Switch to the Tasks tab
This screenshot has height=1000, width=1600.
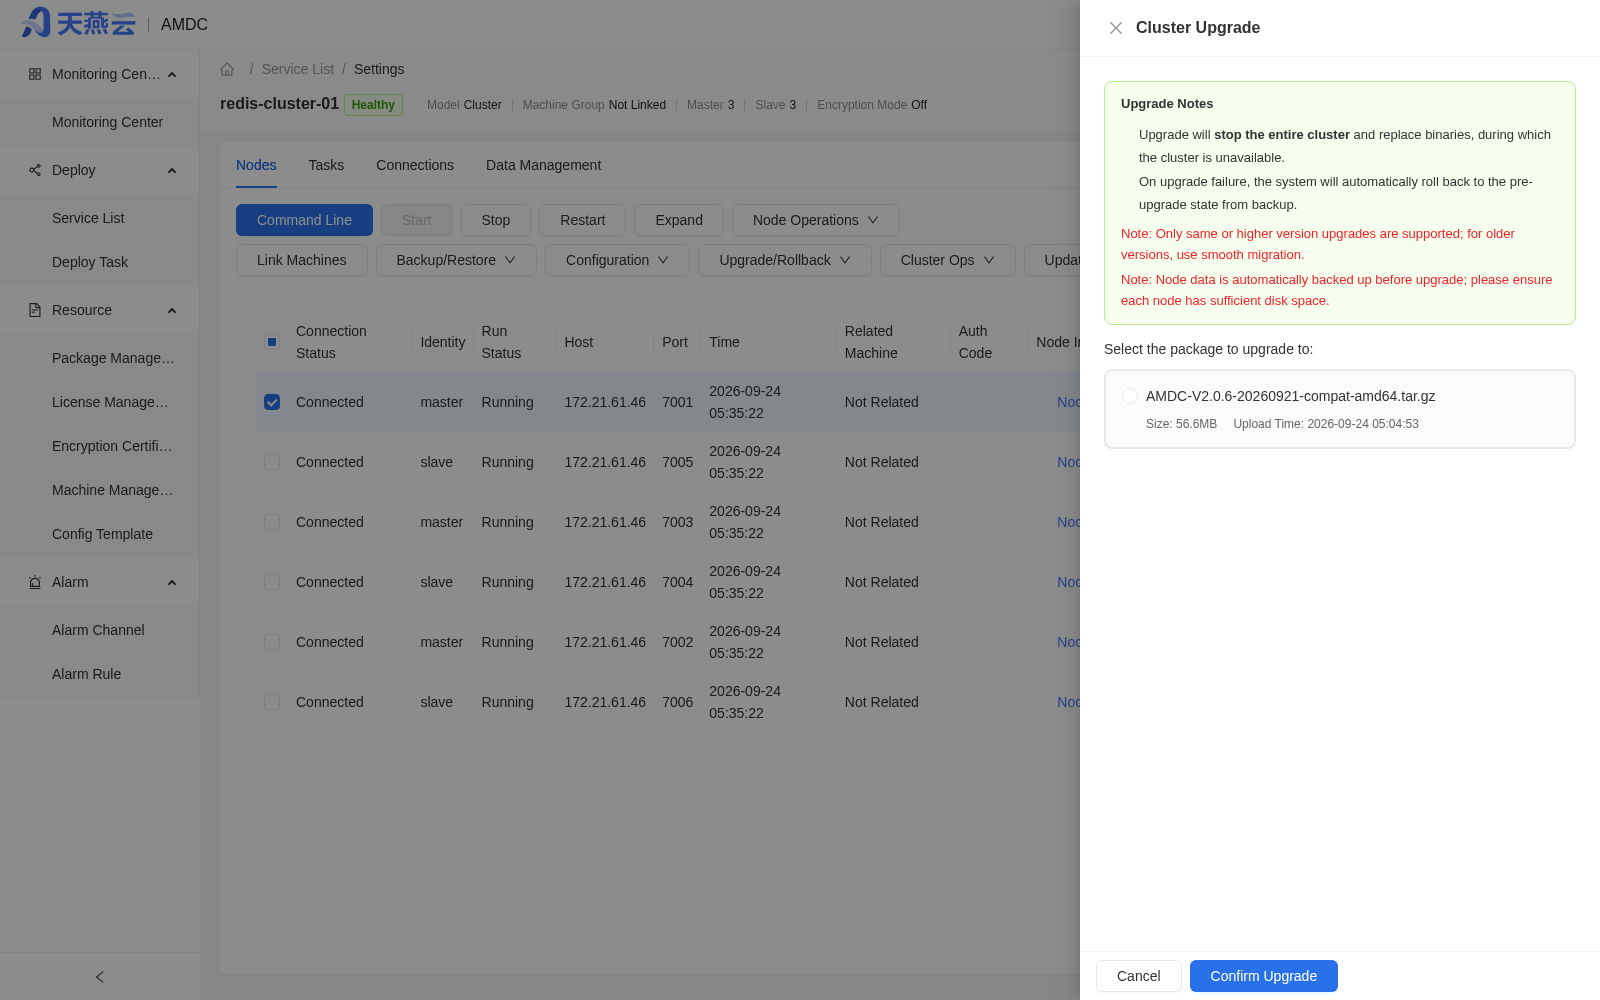click(326, 165)
